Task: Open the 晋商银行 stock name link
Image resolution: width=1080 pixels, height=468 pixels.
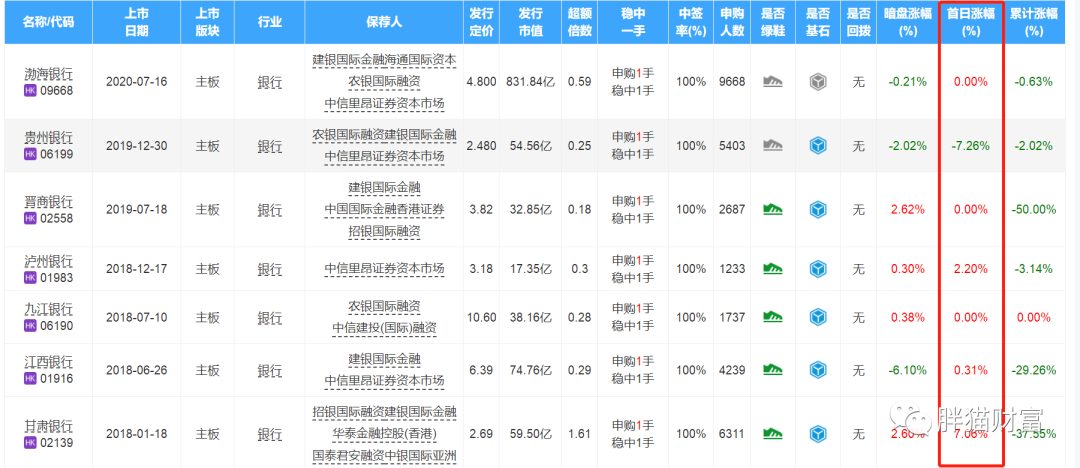Action: tap(48, 202)
